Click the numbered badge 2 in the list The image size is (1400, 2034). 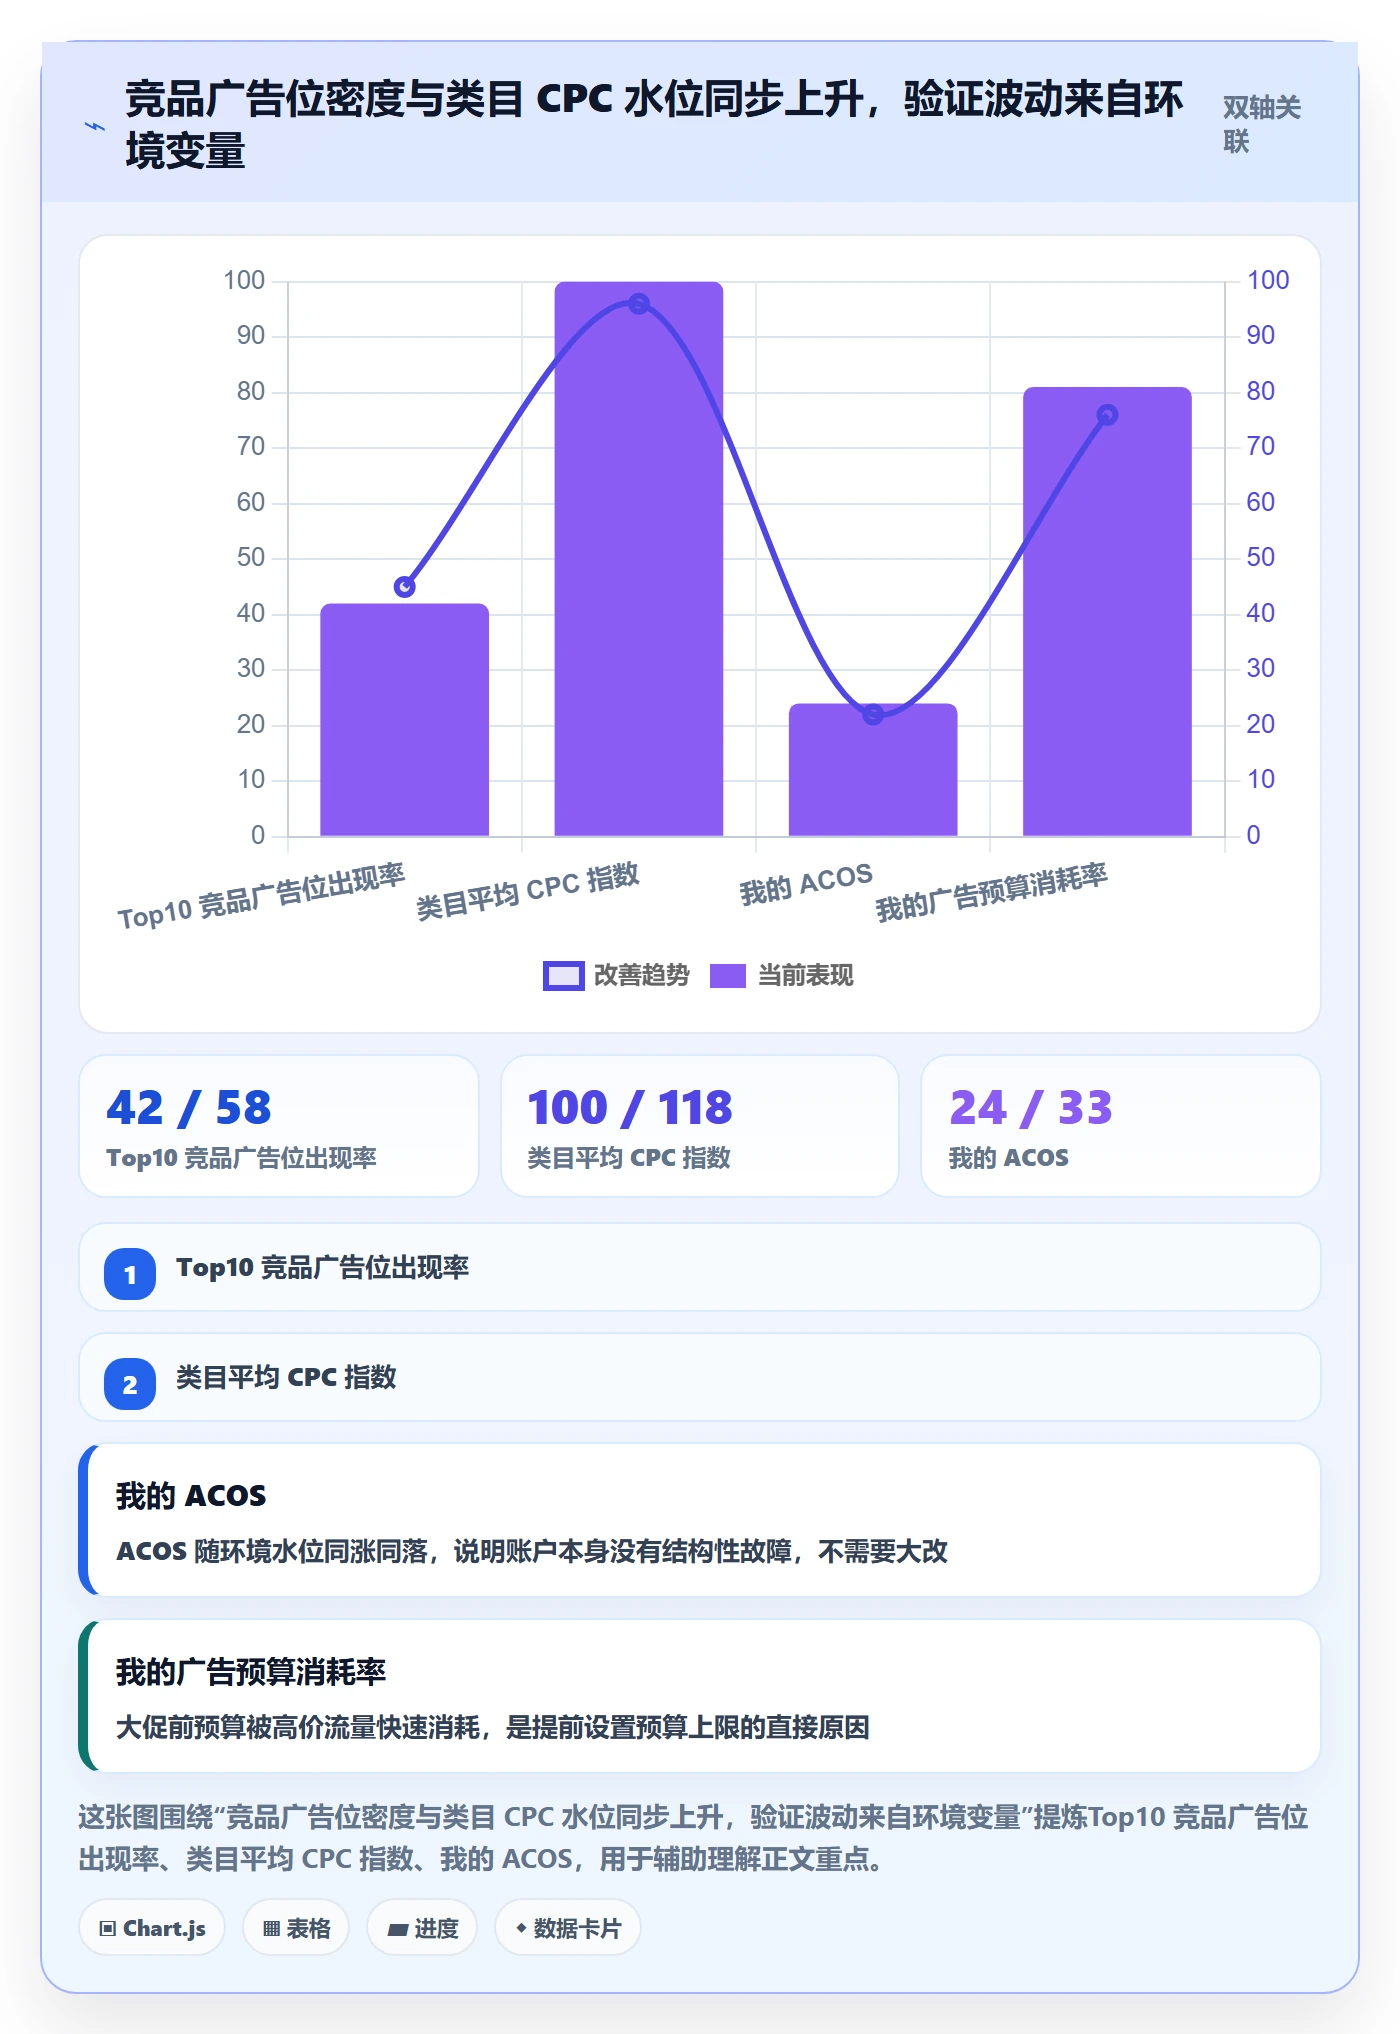pos(130,1384)
